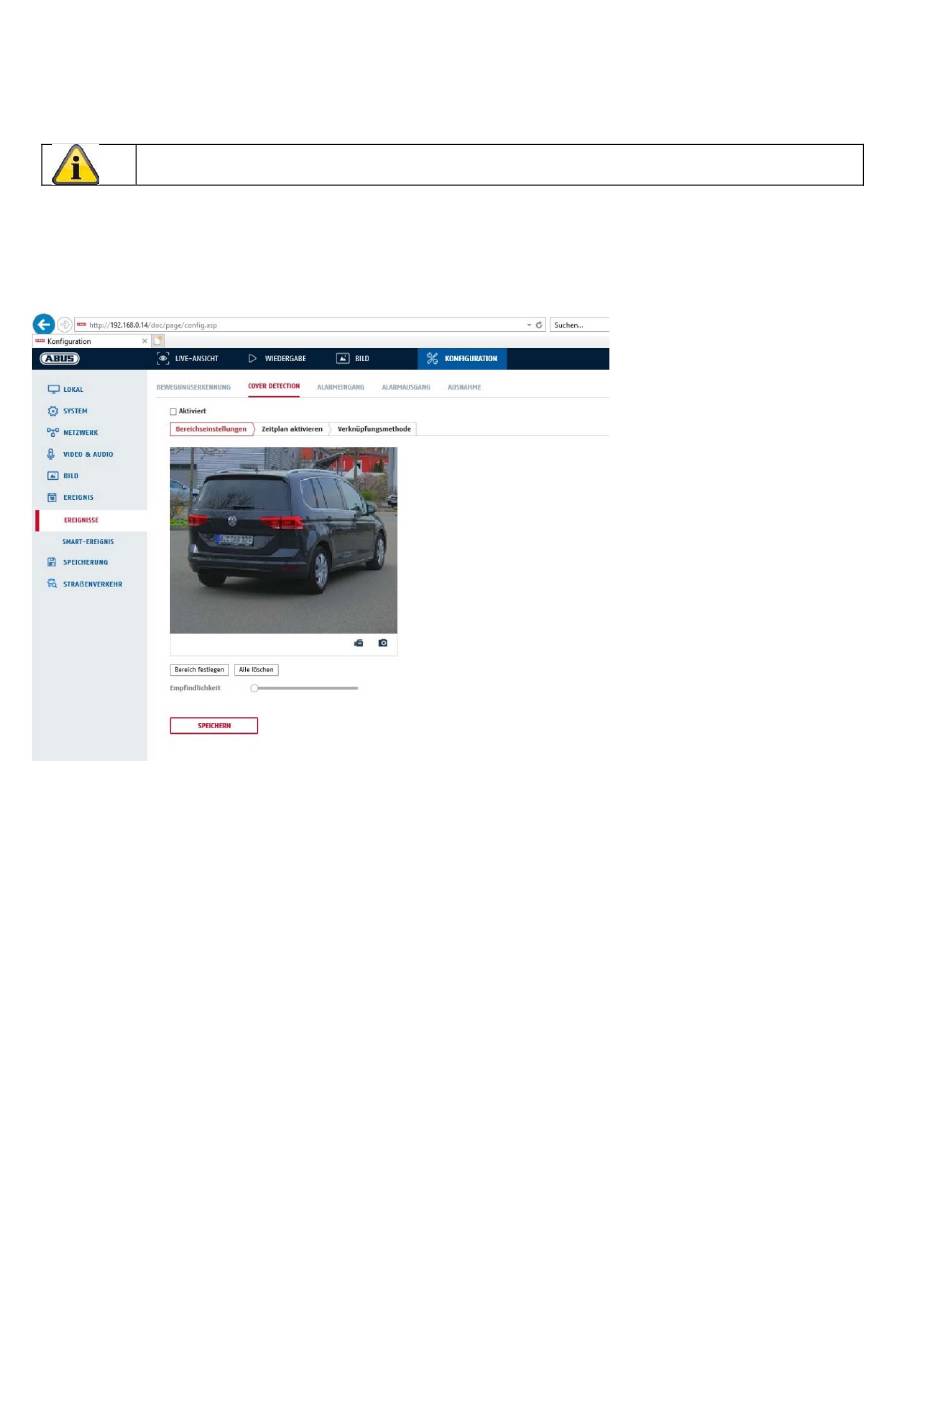Switch to Alarmeingang tab
Screen dimensions: 950x1420
(341, 387)
